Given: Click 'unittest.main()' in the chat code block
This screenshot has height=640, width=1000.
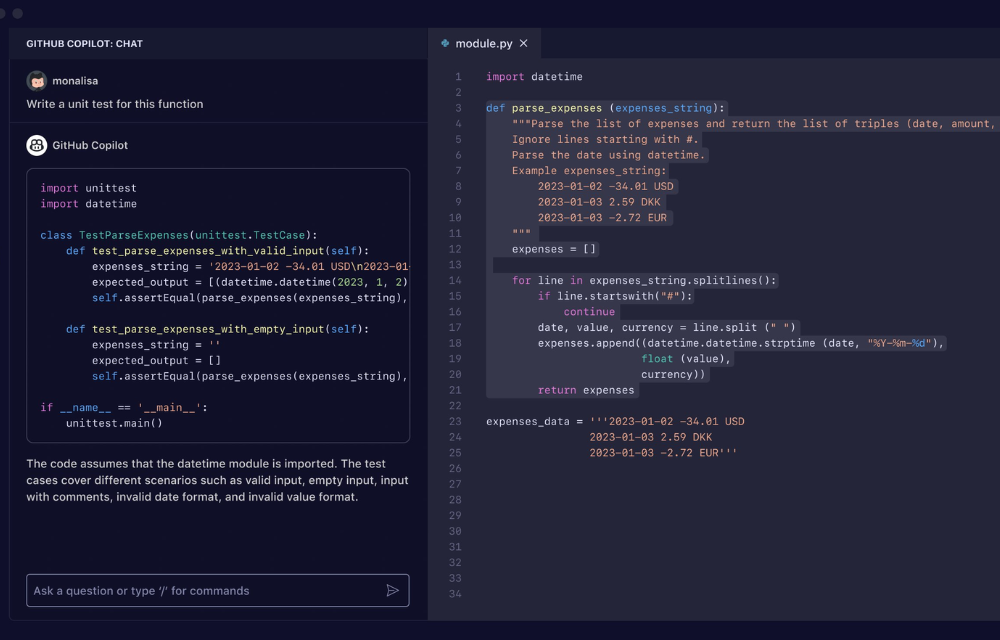Looking at the screenshot, I should [114, 423].
